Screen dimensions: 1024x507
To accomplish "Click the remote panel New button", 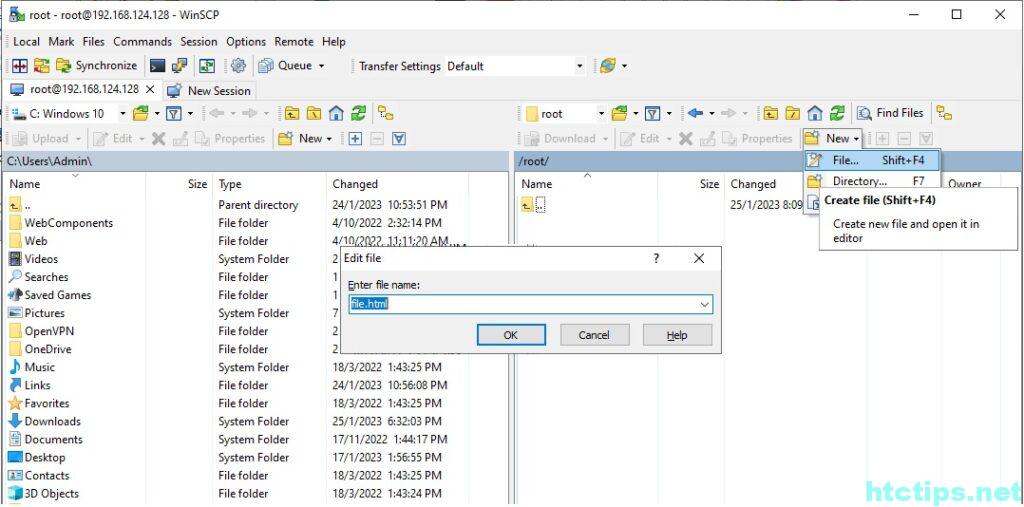I will coord(833,139).
